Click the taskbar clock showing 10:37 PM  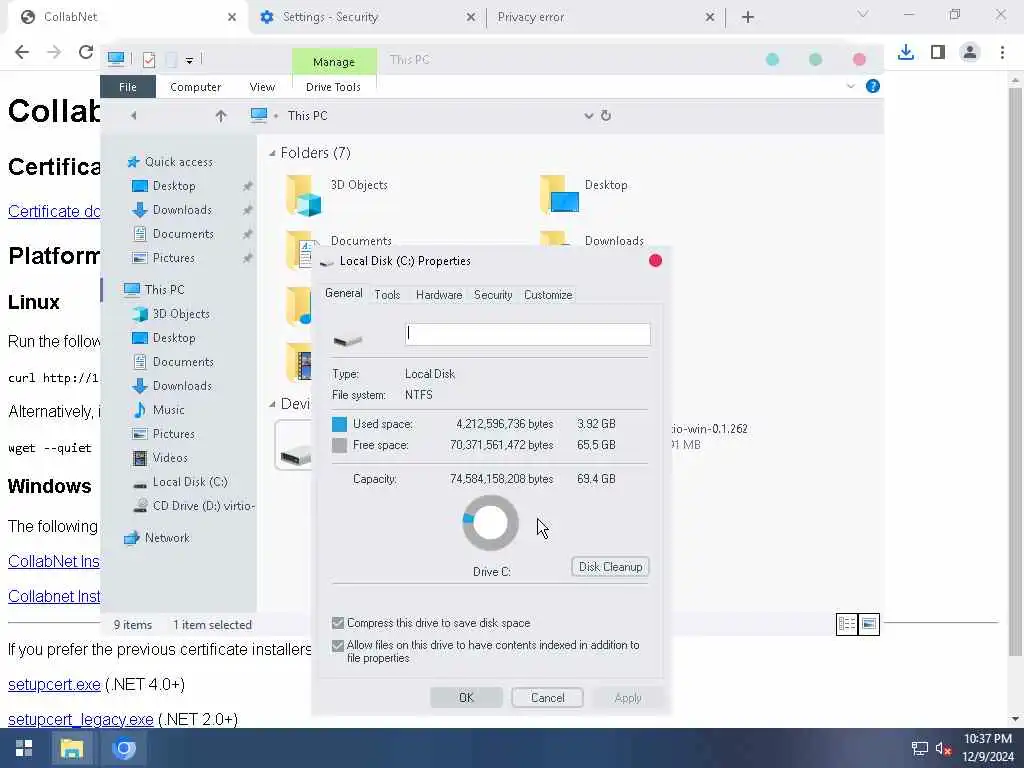tap(987, 739)
